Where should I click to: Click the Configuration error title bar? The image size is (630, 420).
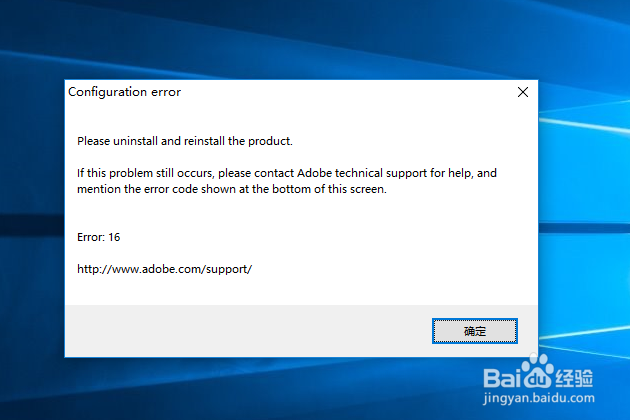coord(289,92)
